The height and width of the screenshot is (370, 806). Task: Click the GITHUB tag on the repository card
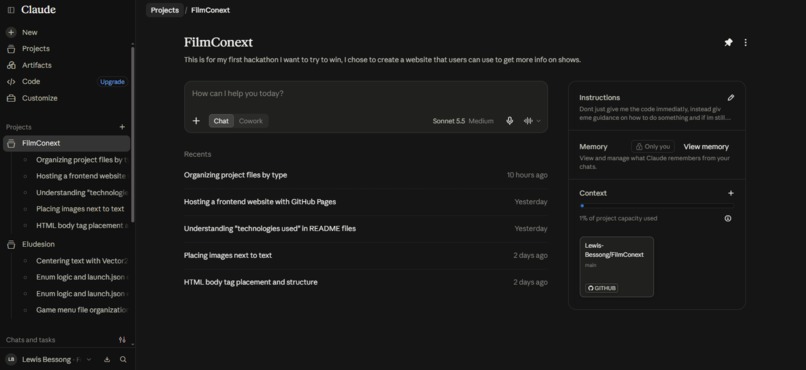point(601,288)
